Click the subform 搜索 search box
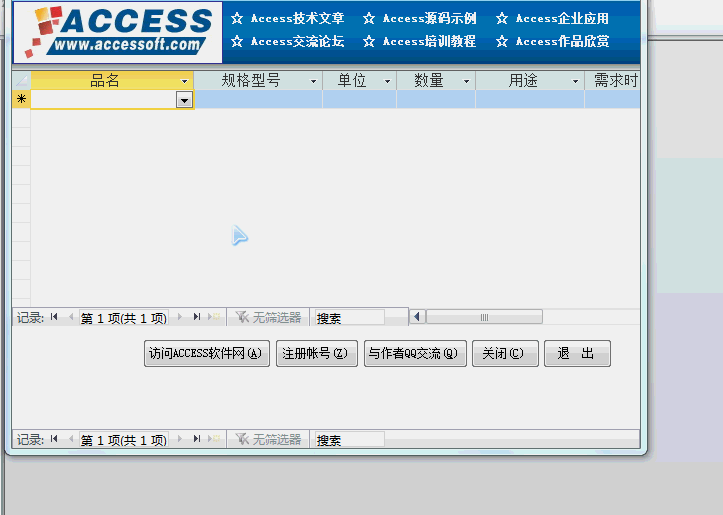Viewport: 723px width, 515px height. (x=350, y=318)
